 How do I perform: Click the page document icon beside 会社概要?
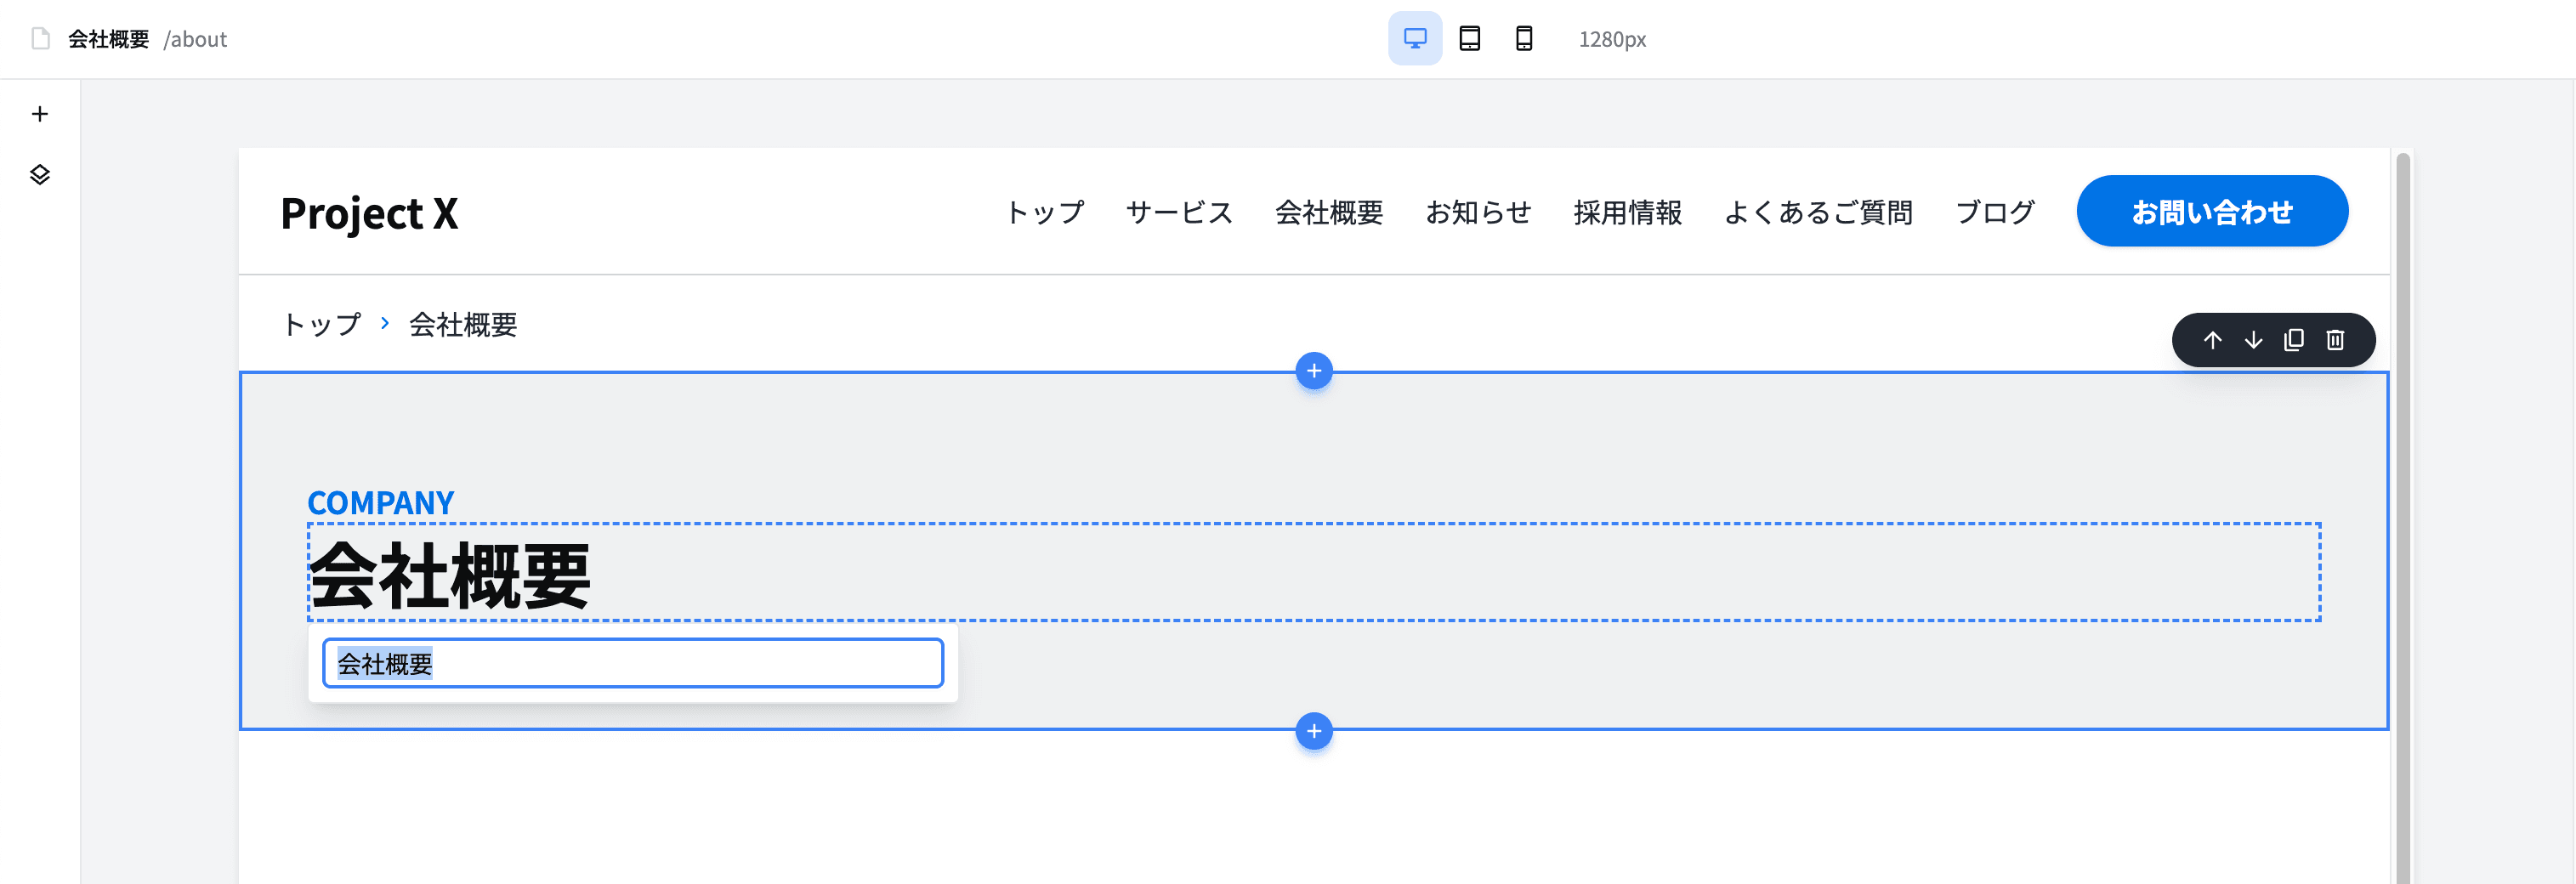pos(40,39)
